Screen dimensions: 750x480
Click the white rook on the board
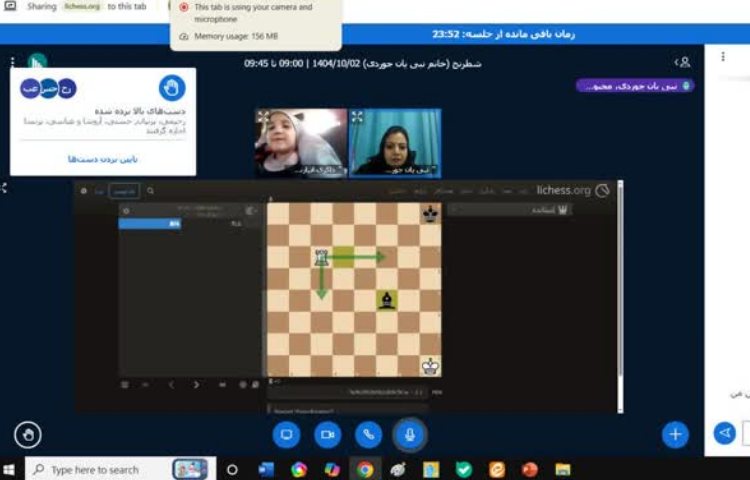pos(321,258)
